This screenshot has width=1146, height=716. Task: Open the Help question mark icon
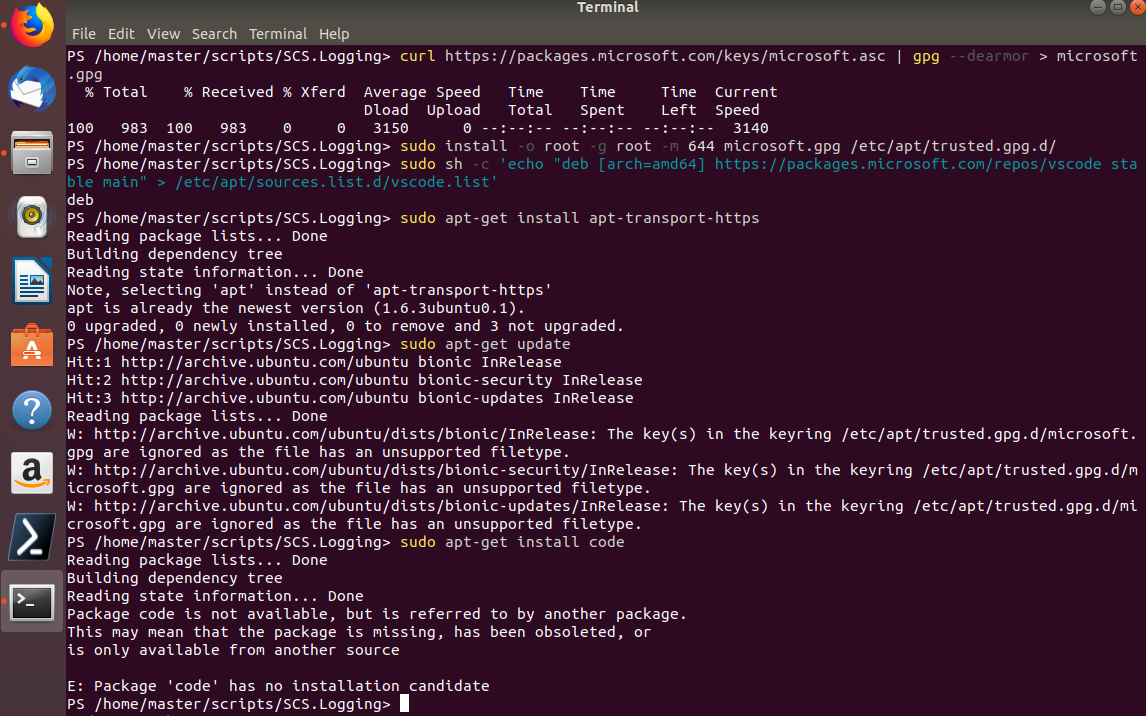(30, 411)
